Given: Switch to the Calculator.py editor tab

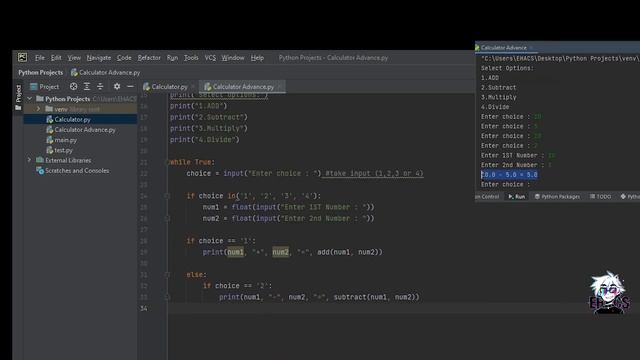Looking at the screenshot, I should pos(169,87).
